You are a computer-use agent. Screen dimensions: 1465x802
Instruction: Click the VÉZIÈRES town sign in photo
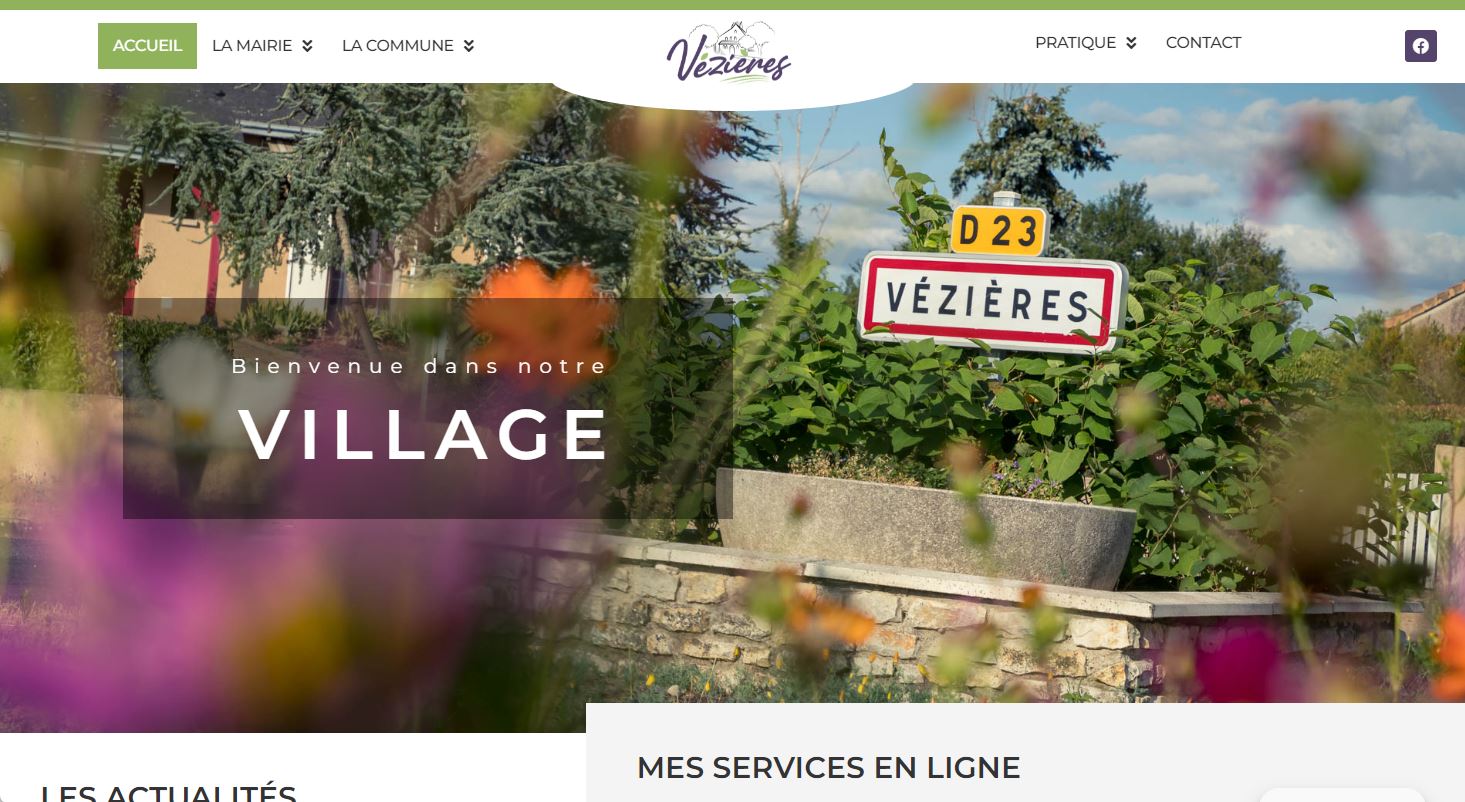991,302
